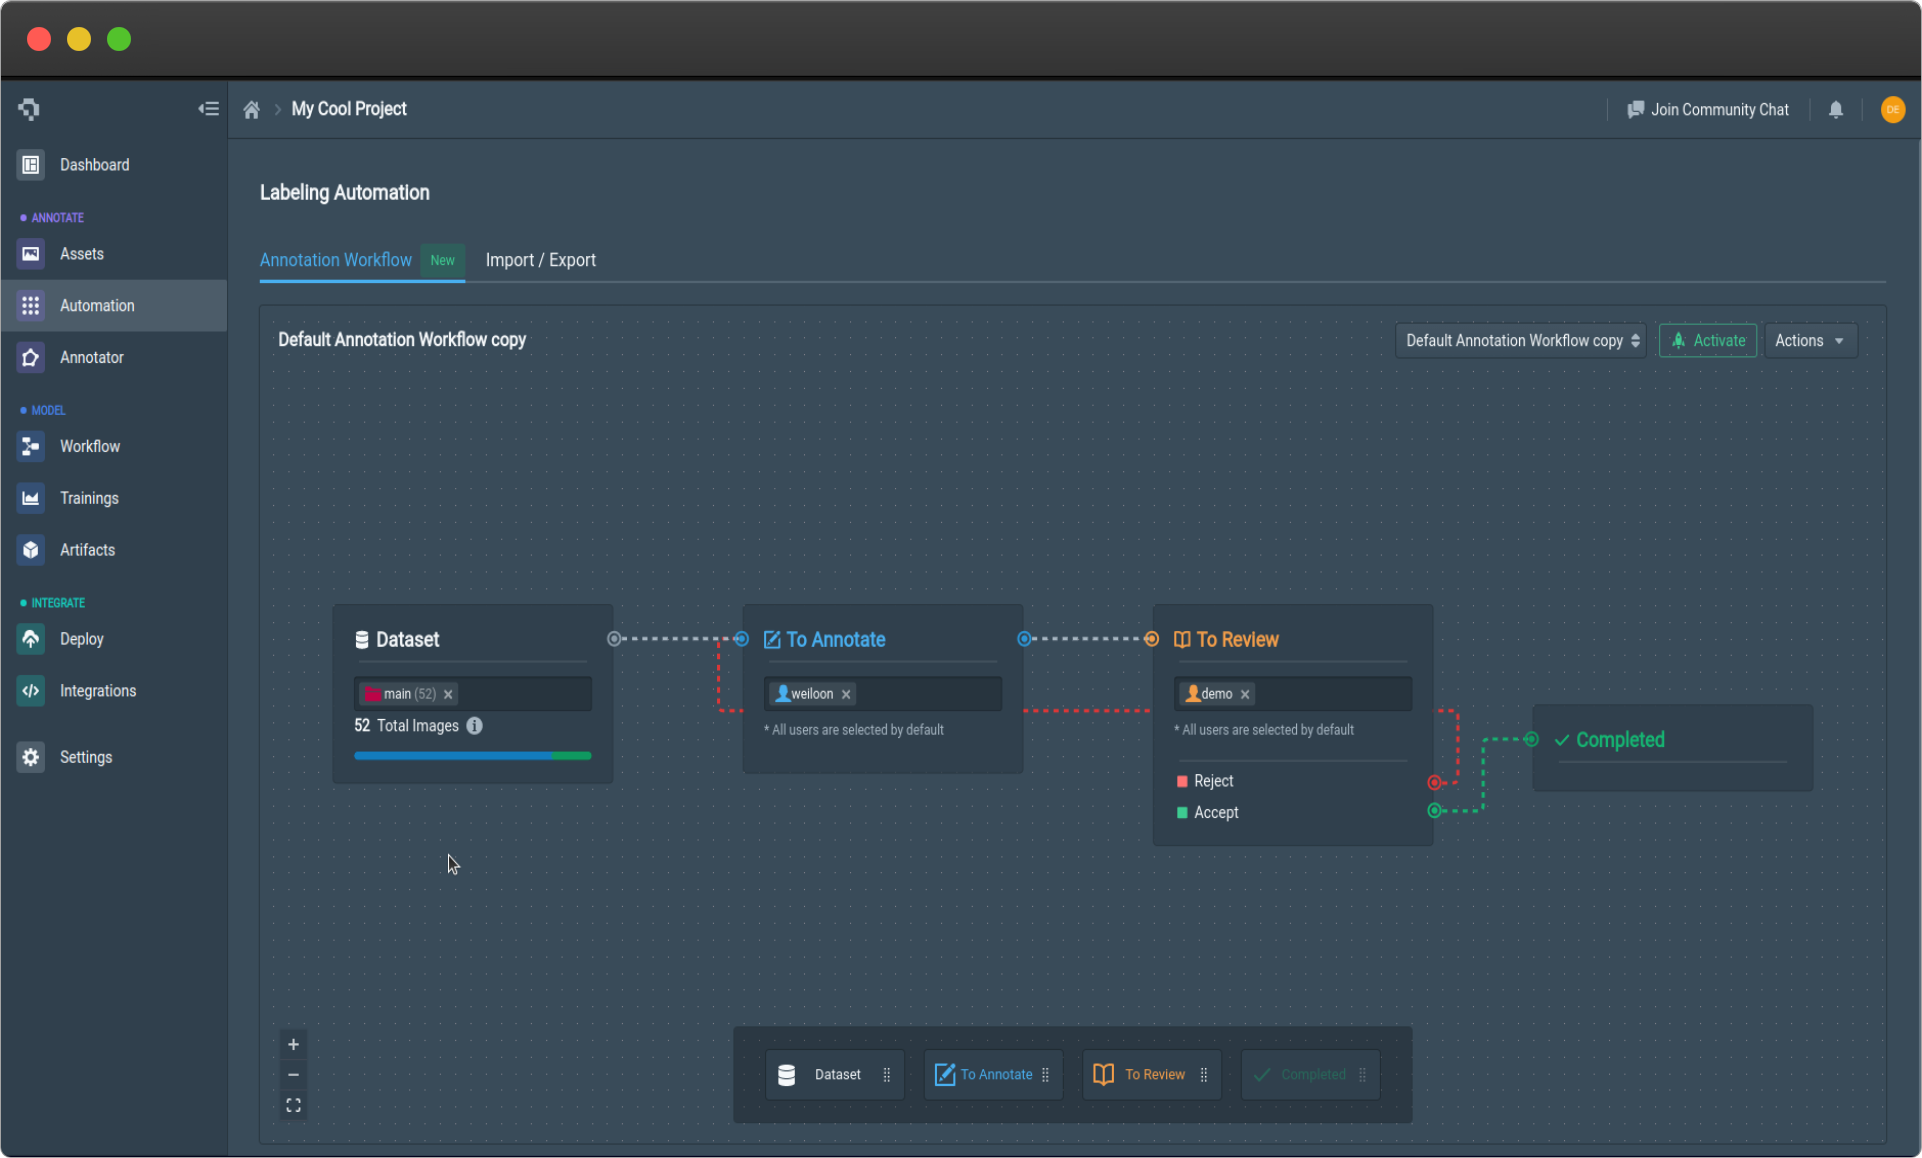Open Artifacts via the box icon

[30, 549]
